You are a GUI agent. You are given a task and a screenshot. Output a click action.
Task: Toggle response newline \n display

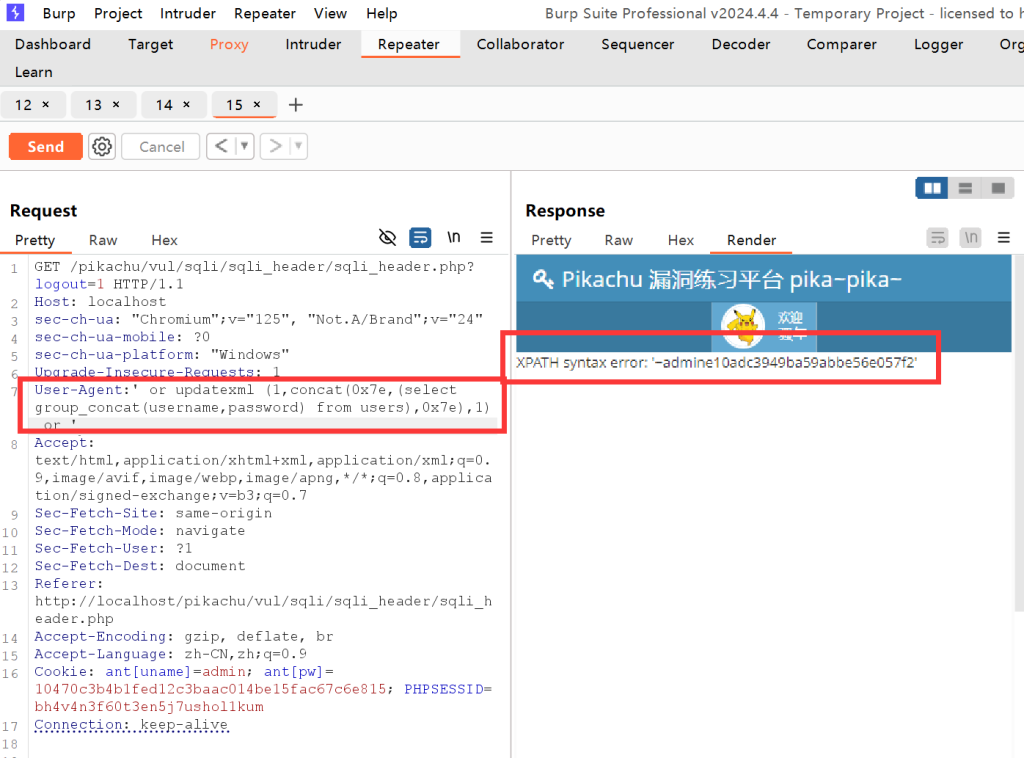tap(971, 238)
